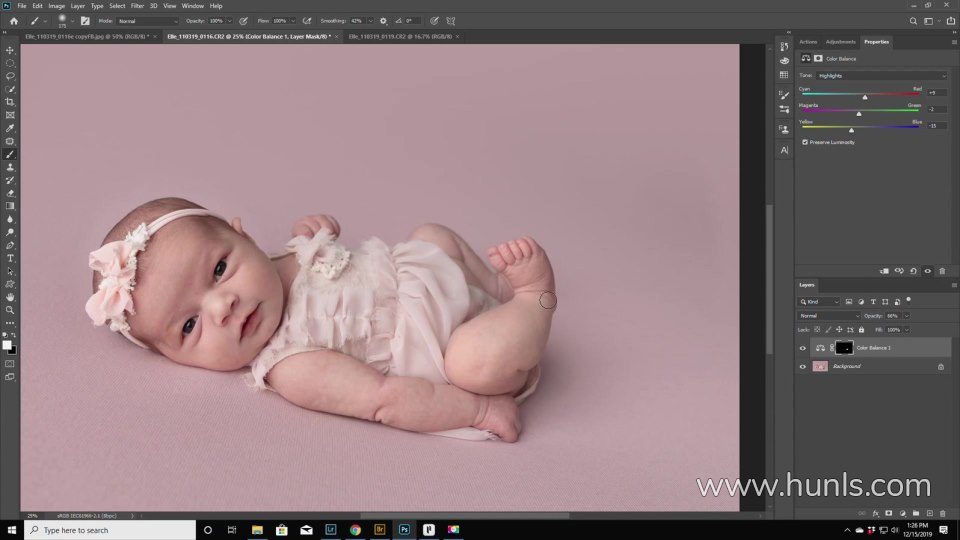Click the Home icon in options bar
This screenshot has height=540, width=960.
pos(13,20)
